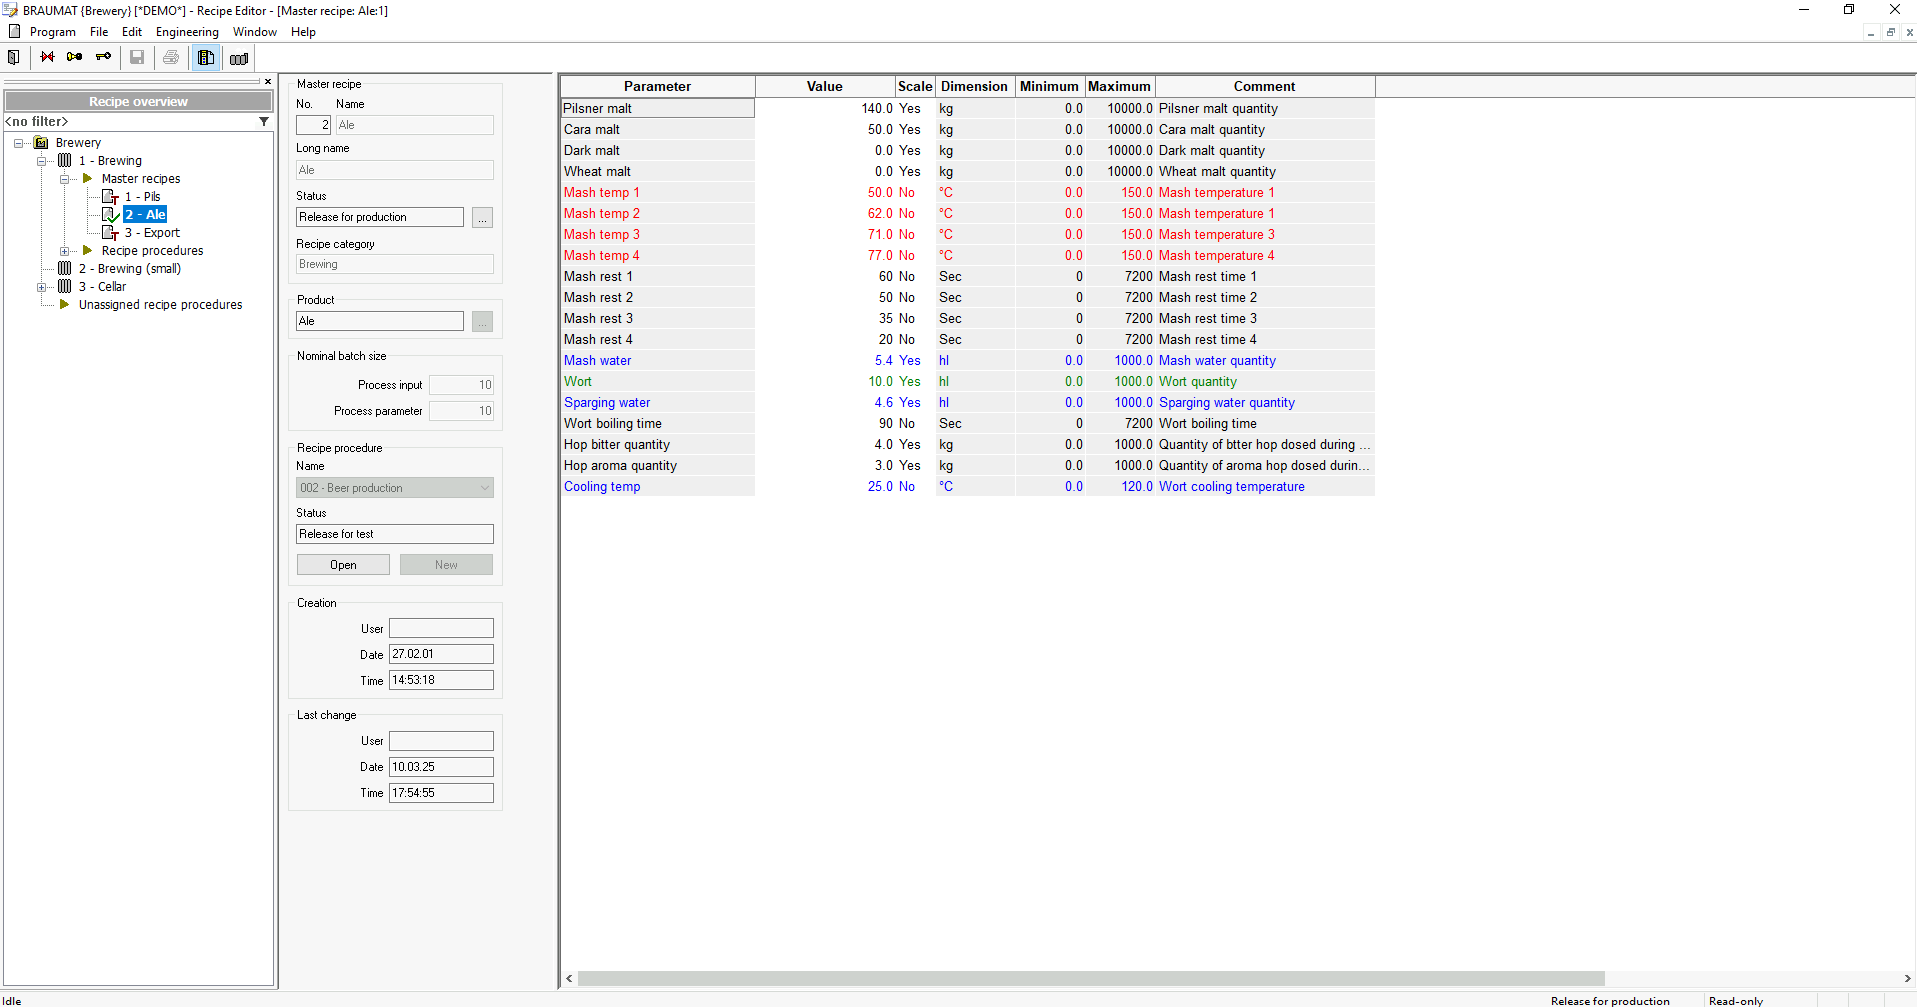Image resolution: width=1917 pixels, height=1007 pixels.
Task: Click the horizontal scrollbar under the parameter table
Action: [x=1090, y=978]
